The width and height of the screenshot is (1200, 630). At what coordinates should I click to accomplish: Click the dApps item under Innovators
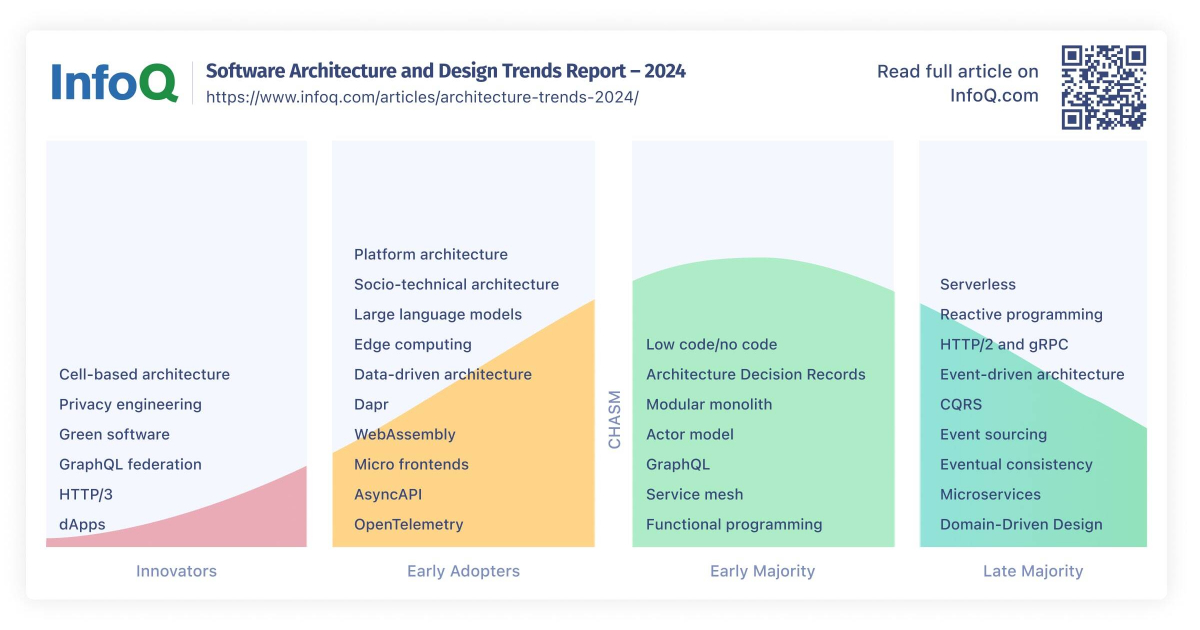point(82,524)
